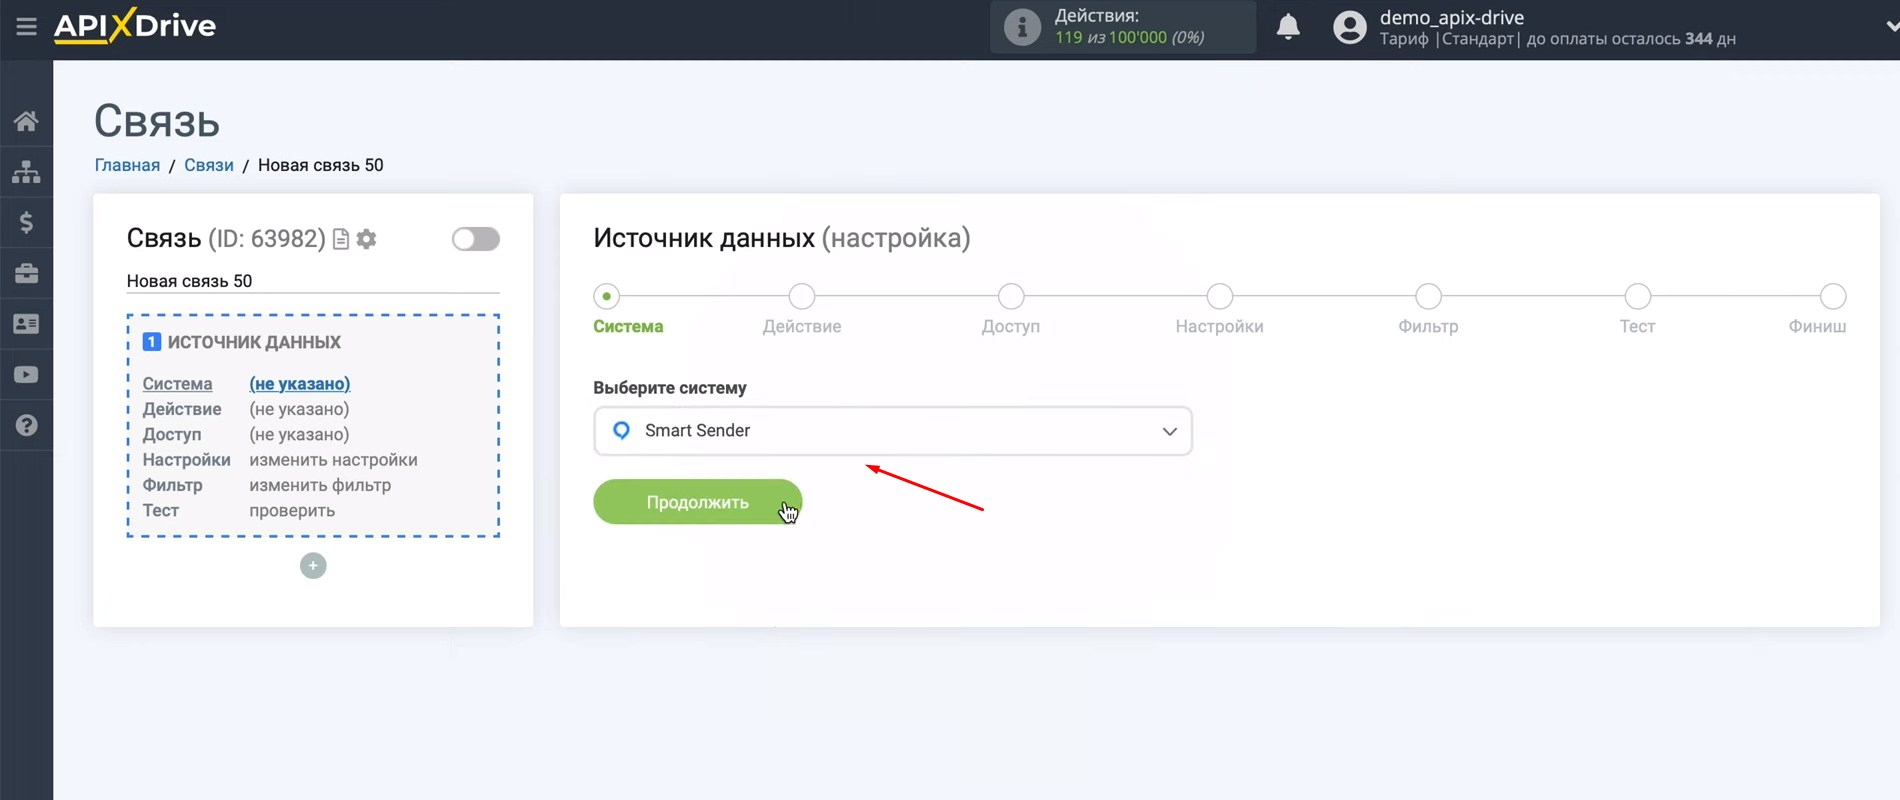
Task: Click the demo_apix-drive username
Action: (x=1452, y=17)
